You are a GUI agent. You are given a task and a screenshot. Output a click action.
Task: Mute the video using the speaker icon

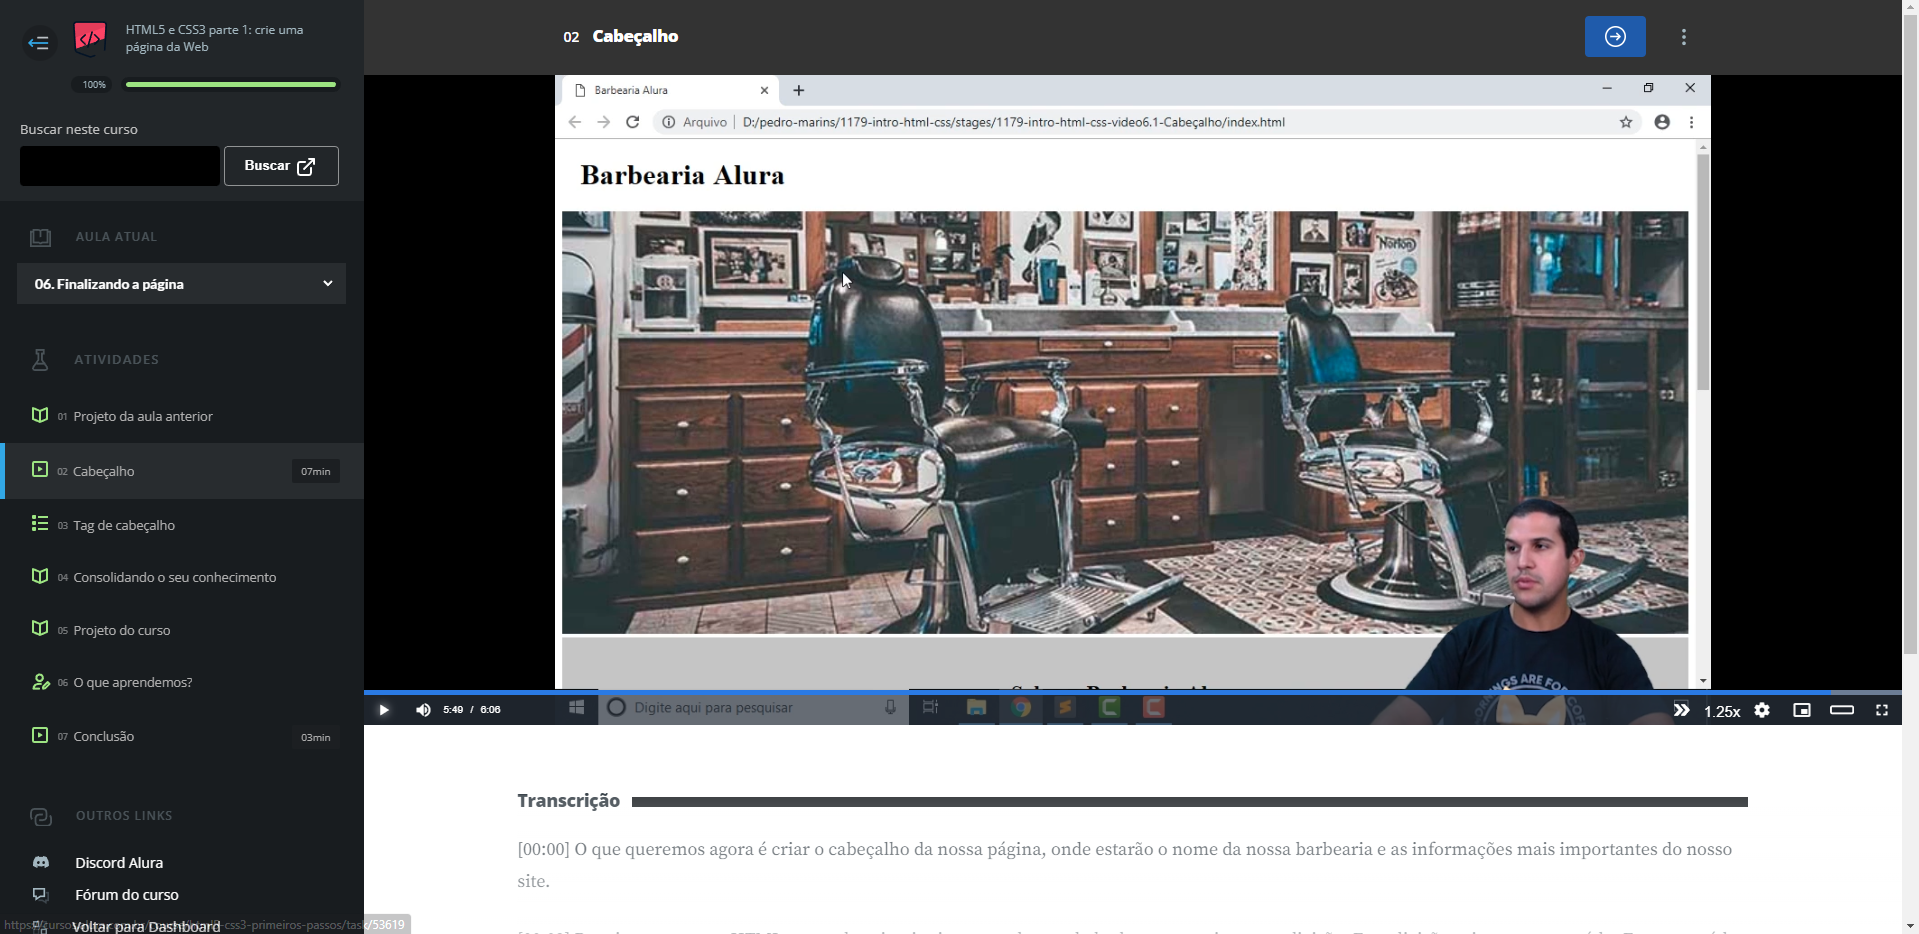coord(423,710)
